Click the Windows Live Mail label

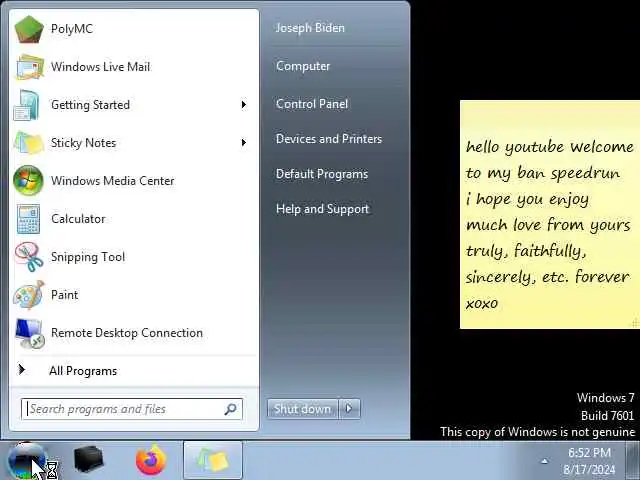(x=100, y=67)
